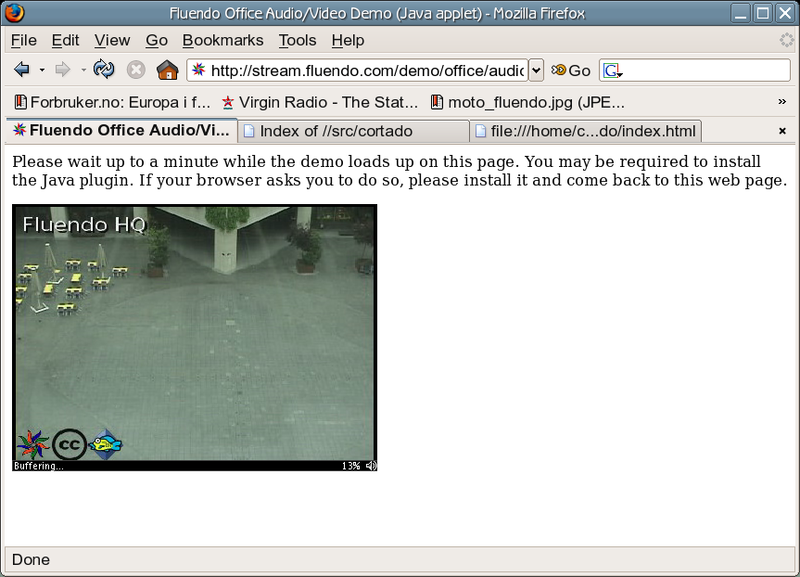The image size is (800, 577).
Task: Show more bookmarks via the chevron
Action: pos(782,102)
